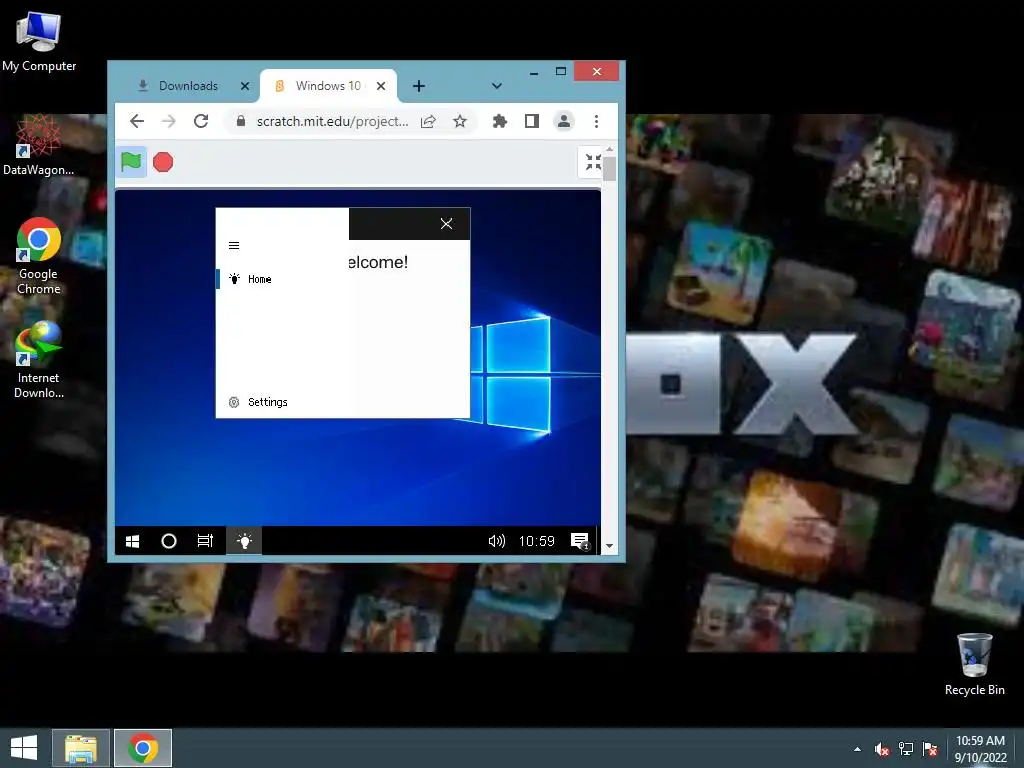Click simulated Cortana circle icon
The height and width of the screenshot is (768, 1024).
168,541
